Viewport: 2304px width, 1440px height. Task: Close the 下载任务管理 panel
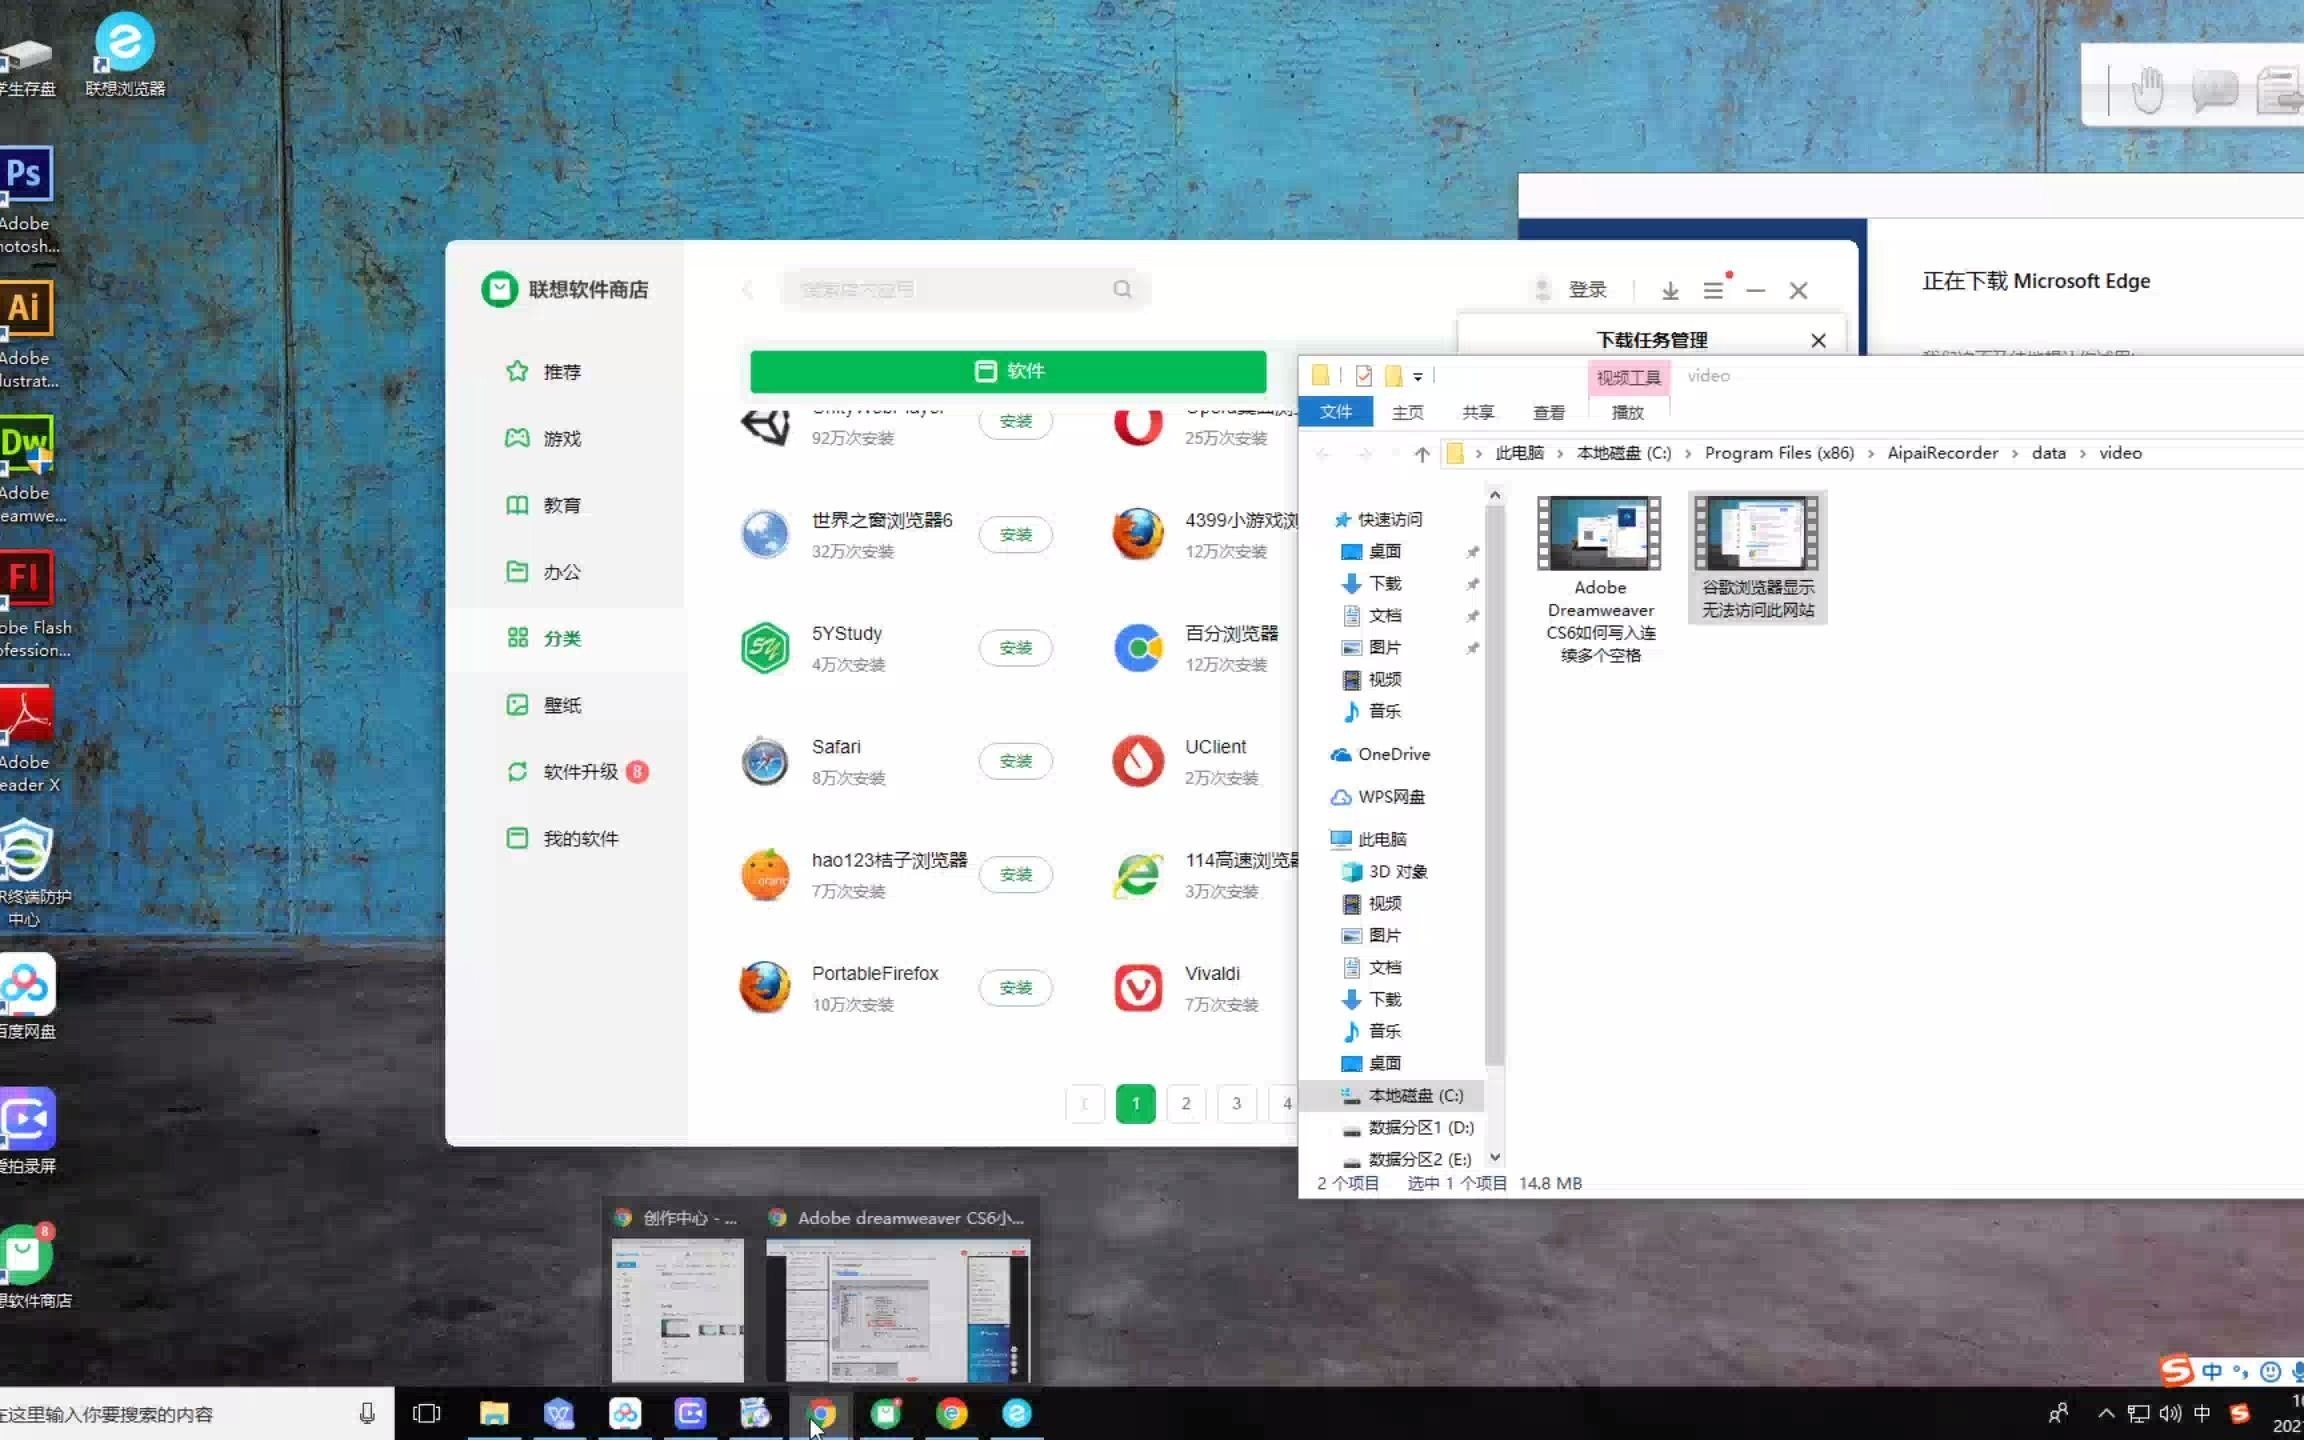[x=1818, y=340]
